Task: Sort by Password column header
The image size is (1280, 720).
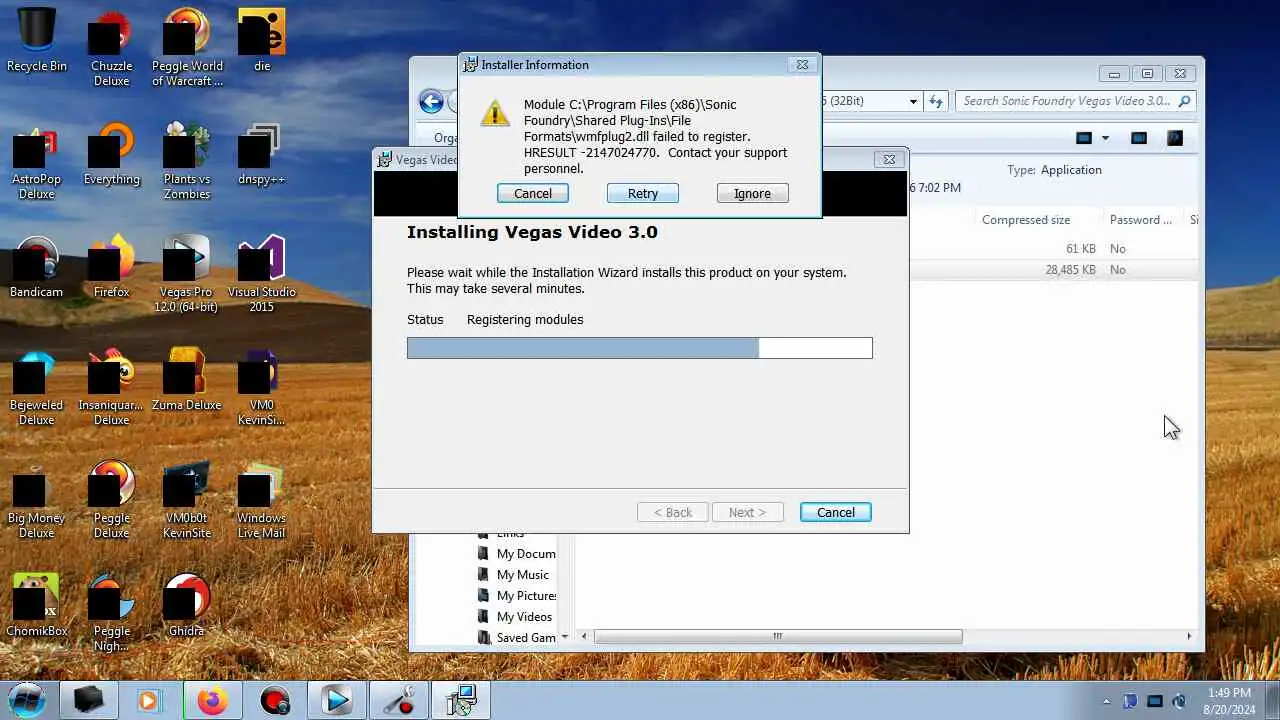Action: click(x=1140, y=220)
